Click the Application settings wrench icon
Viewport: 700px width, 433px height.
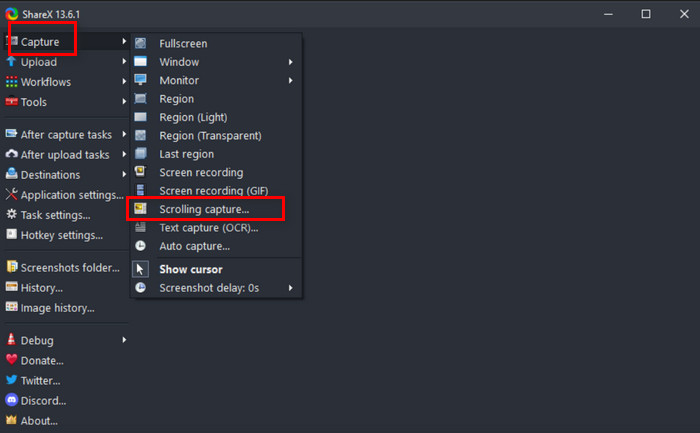(x=11, y=194)
